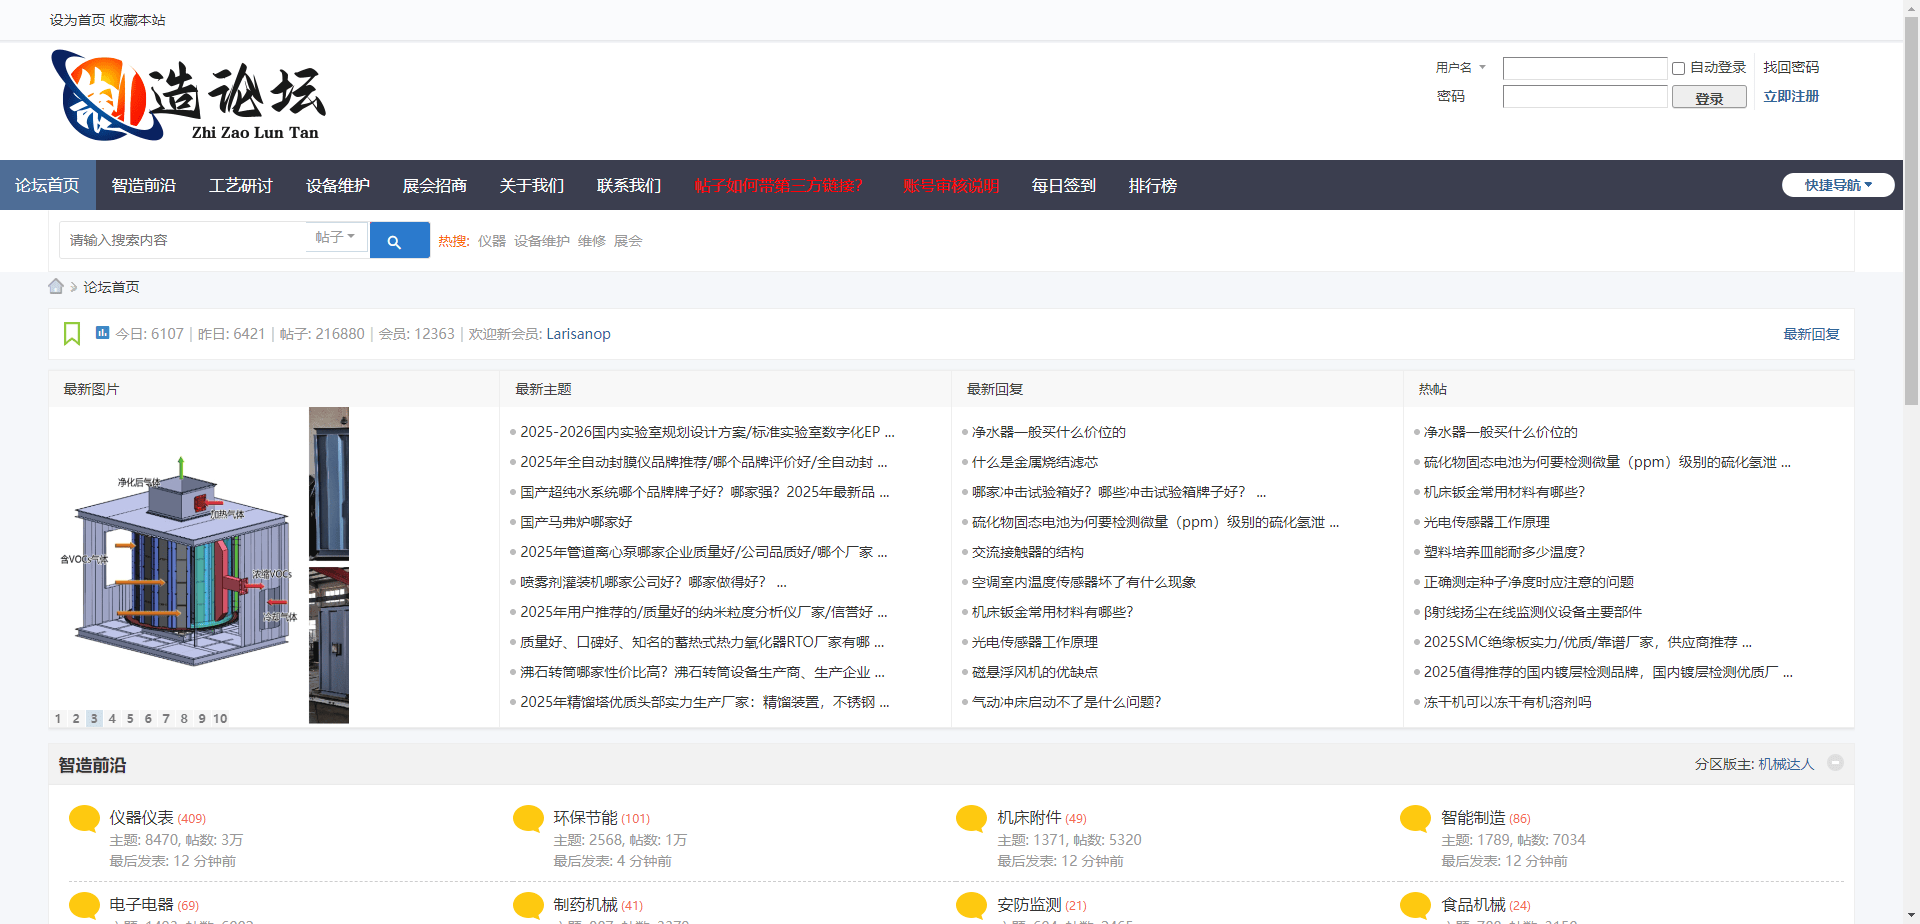1920x924 pixels.
Task: Enable the 自动登录 checkbox
Action: pos(1678,69)
